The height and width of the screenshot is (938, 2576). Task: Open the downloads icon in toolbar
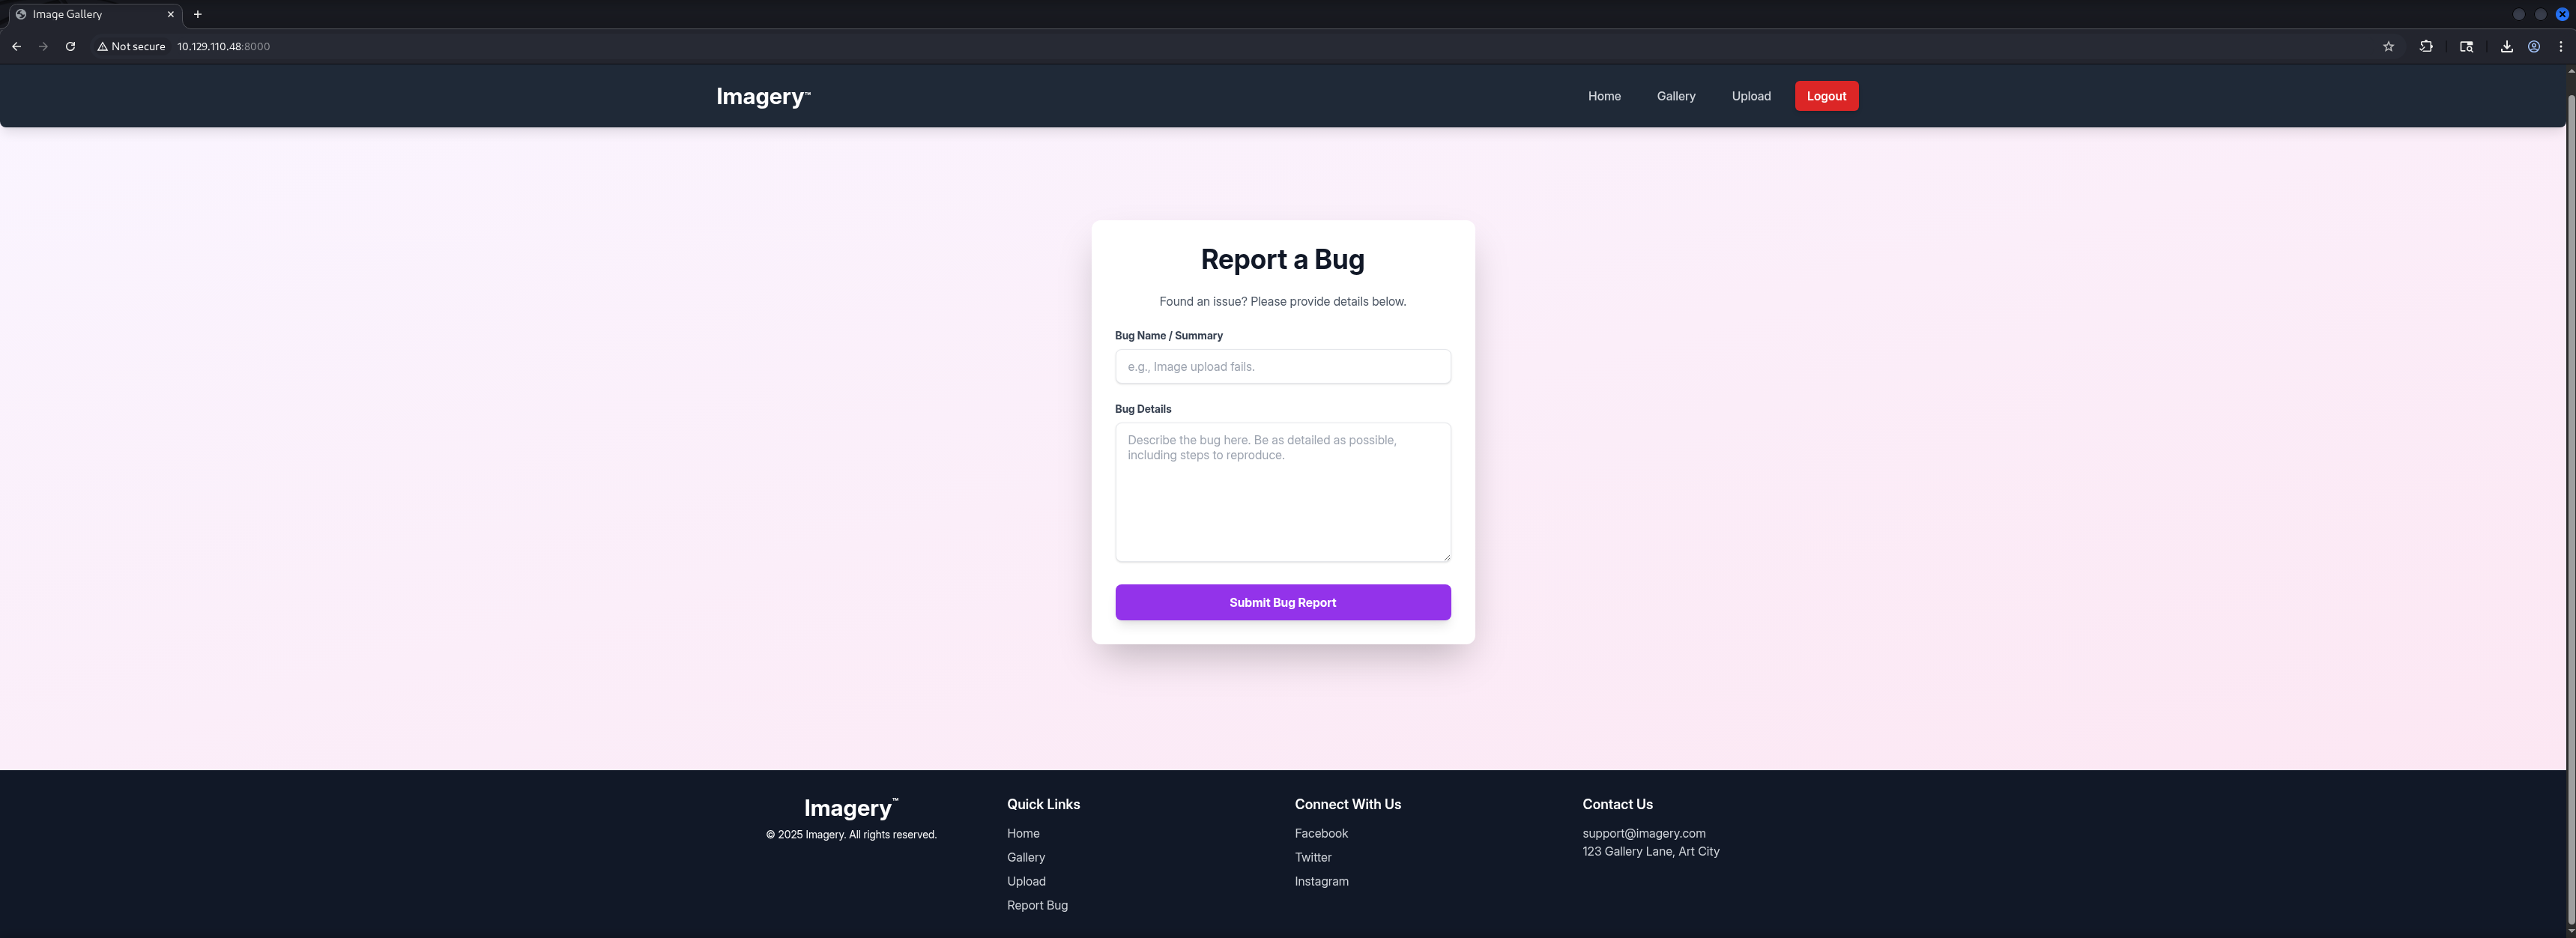click(2506, 46)
